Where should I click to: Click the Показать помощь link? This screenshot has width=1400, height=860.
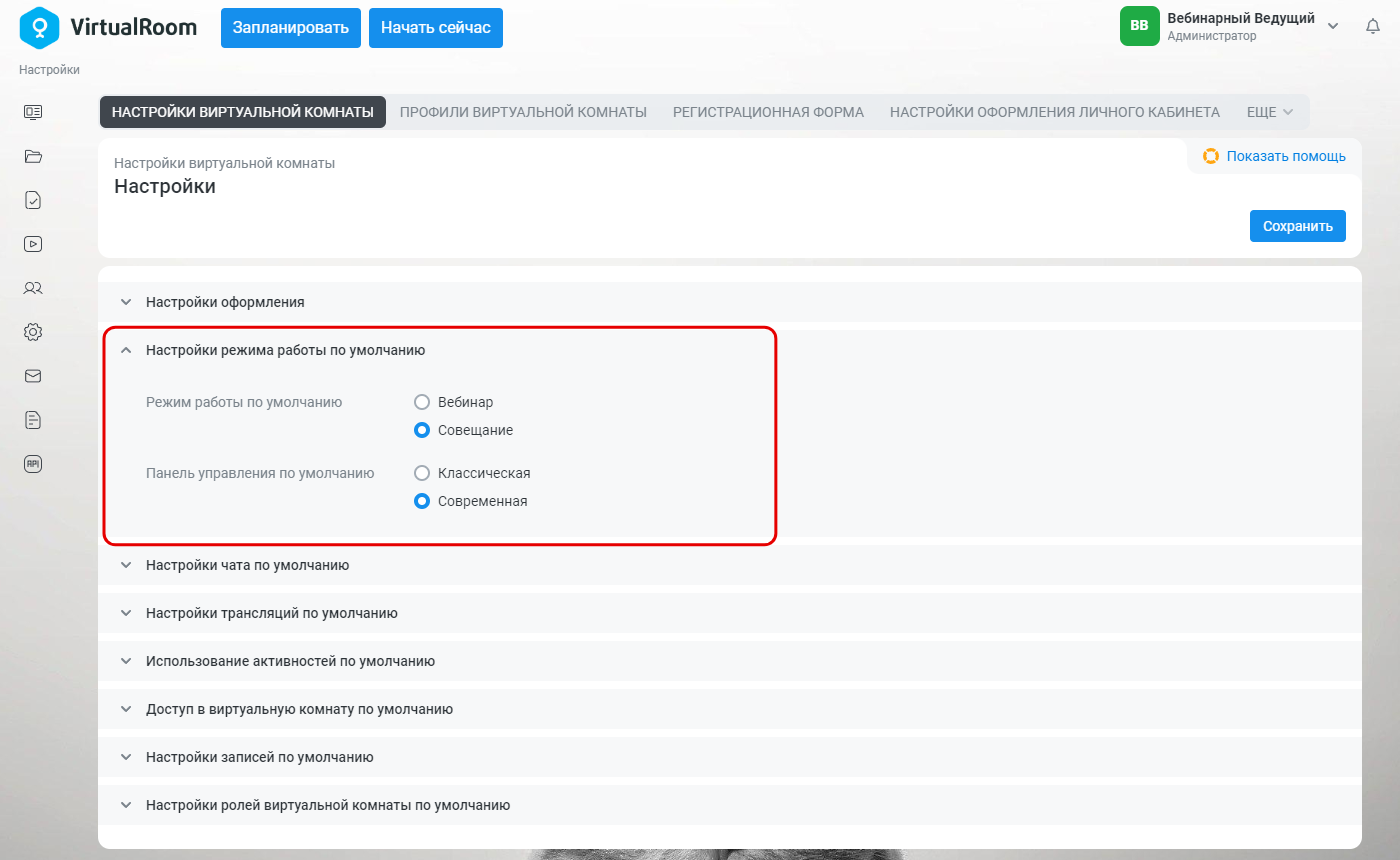(x=1286, y=156)
